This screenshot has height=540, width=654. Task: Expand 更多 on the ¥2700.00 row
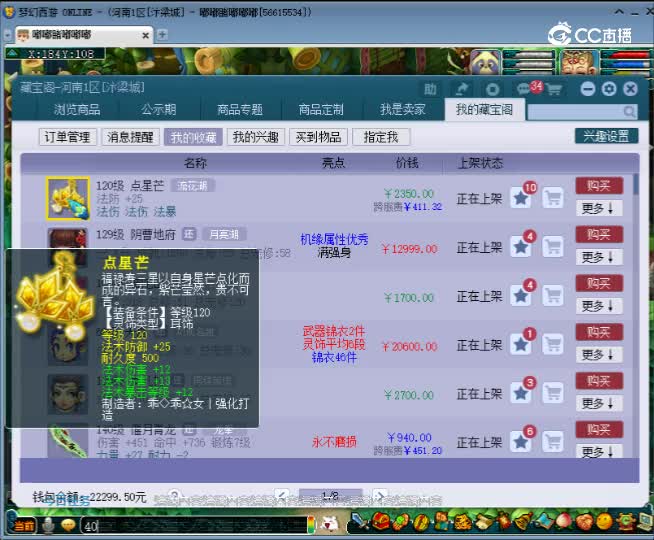(599, 403)
